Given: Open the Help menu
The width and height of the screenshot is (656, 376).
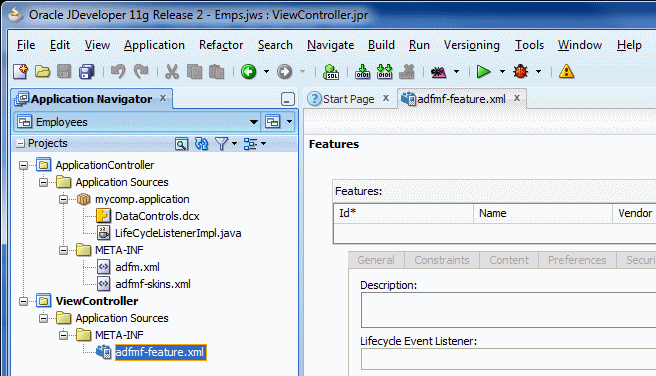Looking at the screenshot, I should [x=629, y=45].
